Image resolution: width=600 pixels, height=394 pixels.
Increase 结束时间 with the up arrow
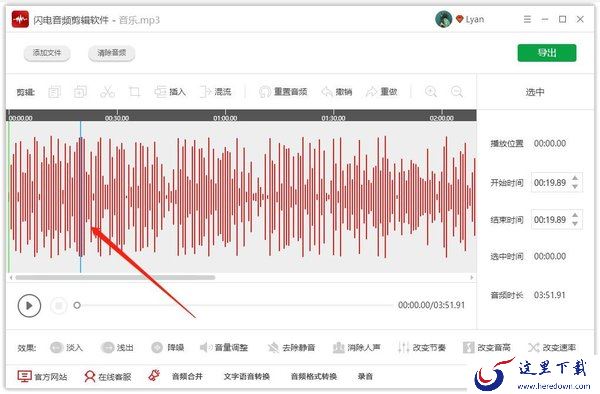tap(575, 215)
